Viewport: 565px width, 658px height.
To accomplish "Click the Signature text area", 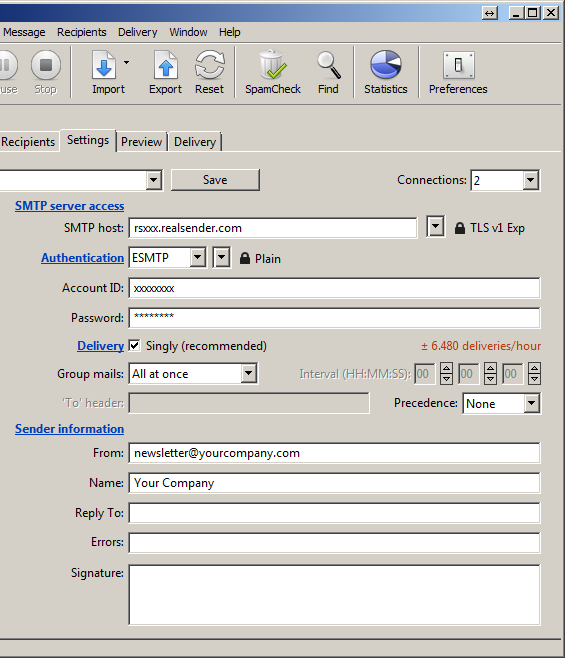I will click(x=334, y=595).
